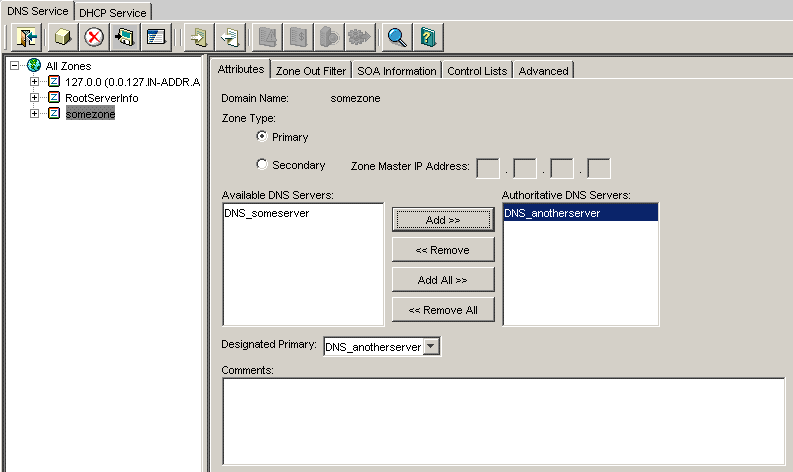Click the table view toolbar icon

click(x=156, y=37)
